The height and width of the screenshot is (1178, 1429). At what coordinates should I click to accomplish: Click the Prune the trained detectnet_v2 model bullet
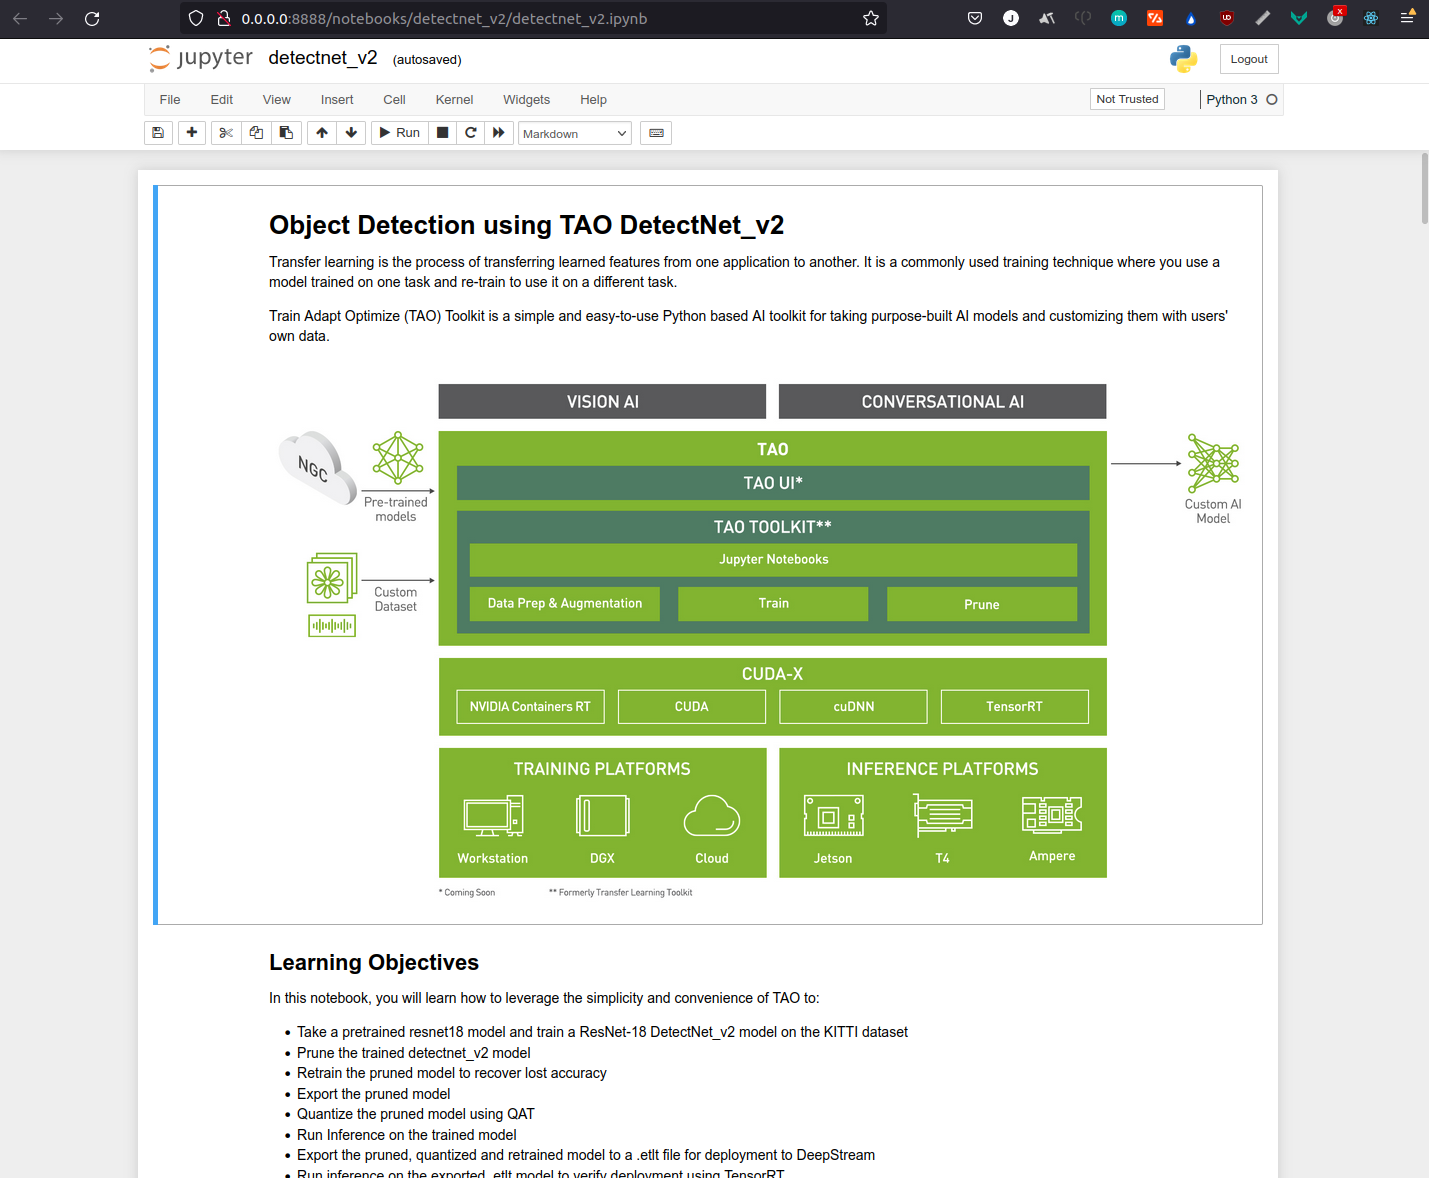click(413, 1053)
